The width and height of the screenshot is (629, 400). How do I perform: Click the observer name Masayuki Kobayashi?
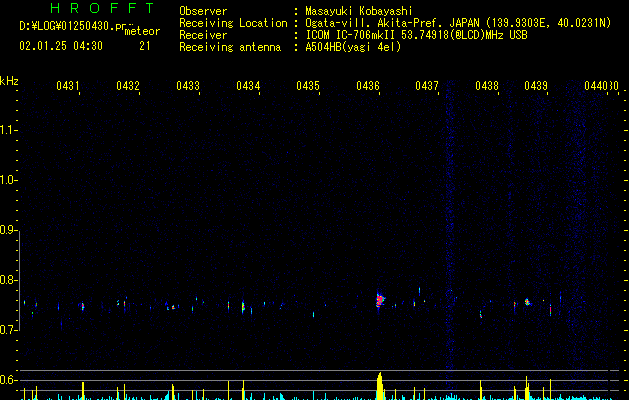click(x=359, y=11)
